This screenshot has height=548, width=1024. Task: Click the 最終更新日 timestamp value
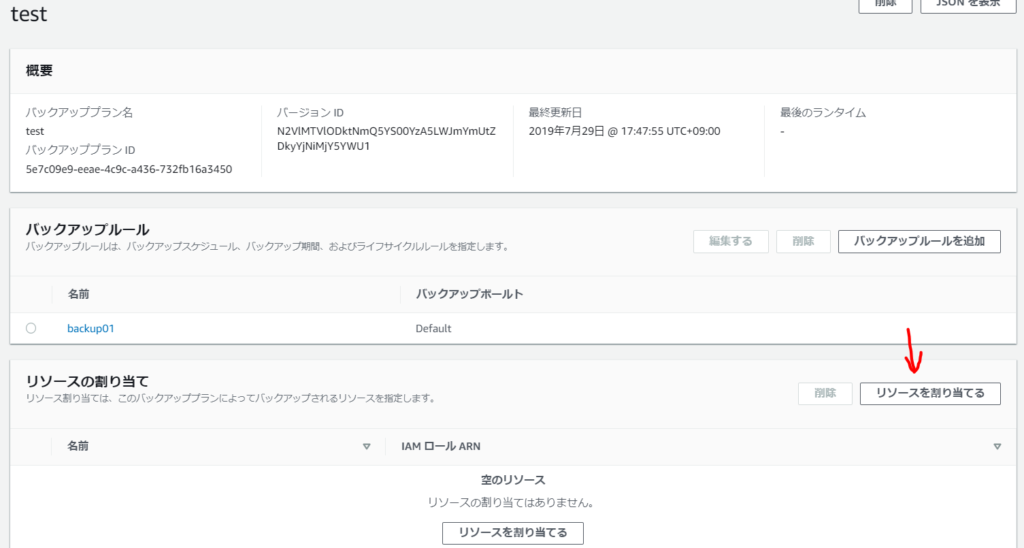pos(624,131)
